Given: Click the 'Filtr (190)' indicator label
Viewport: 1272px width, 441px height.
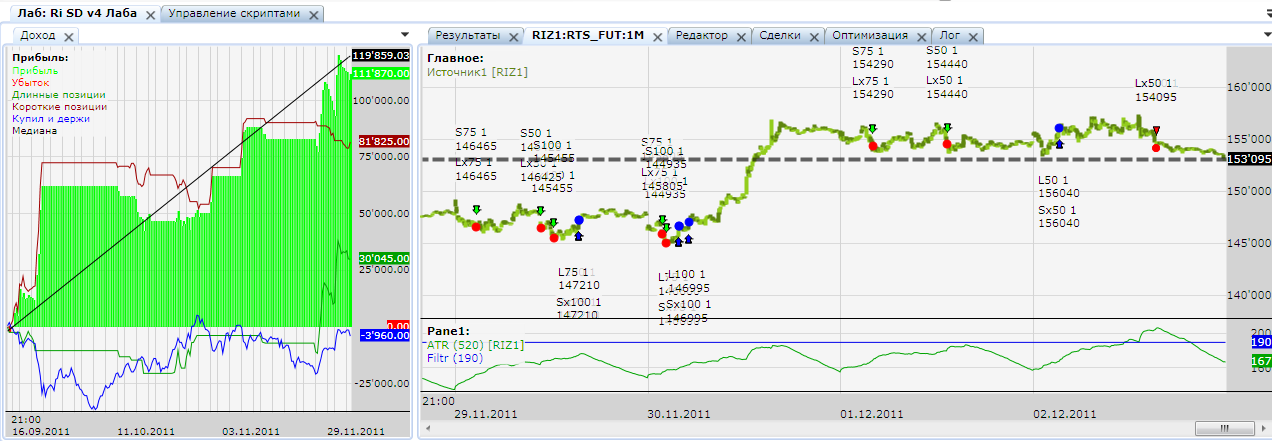Looking at the screenshot, I should point(453,357).
